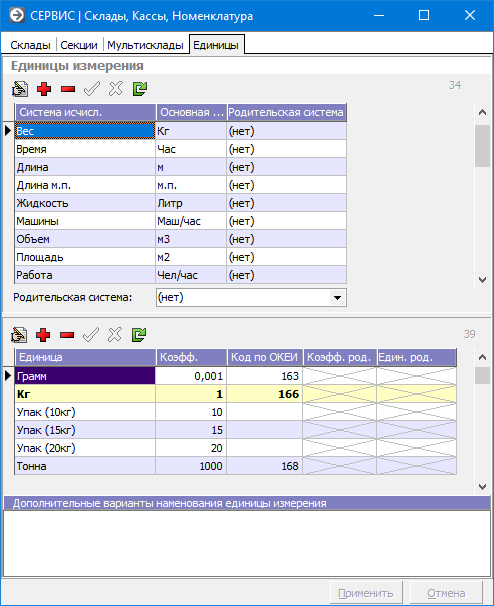Select the Тонна unit row
The width and height of the screenshot is (494, 606).
[x=235, y=466]
